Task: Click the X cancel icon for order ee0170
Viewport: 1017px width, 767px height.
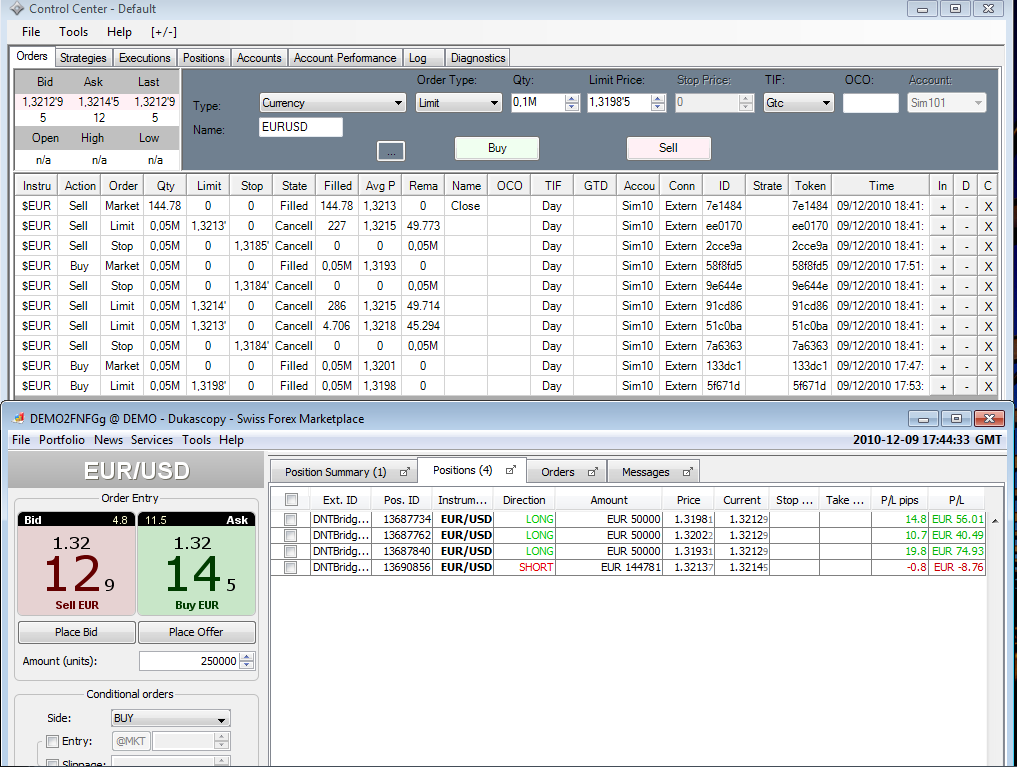Action: [x=988, y=226]
